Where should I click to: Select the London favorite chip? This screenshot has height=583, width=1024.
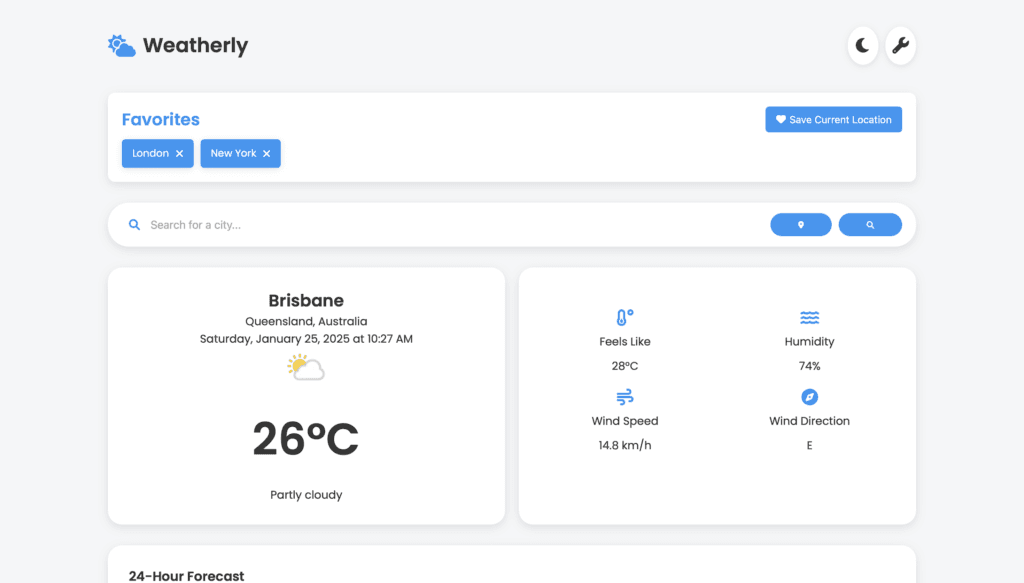point(150,154)
